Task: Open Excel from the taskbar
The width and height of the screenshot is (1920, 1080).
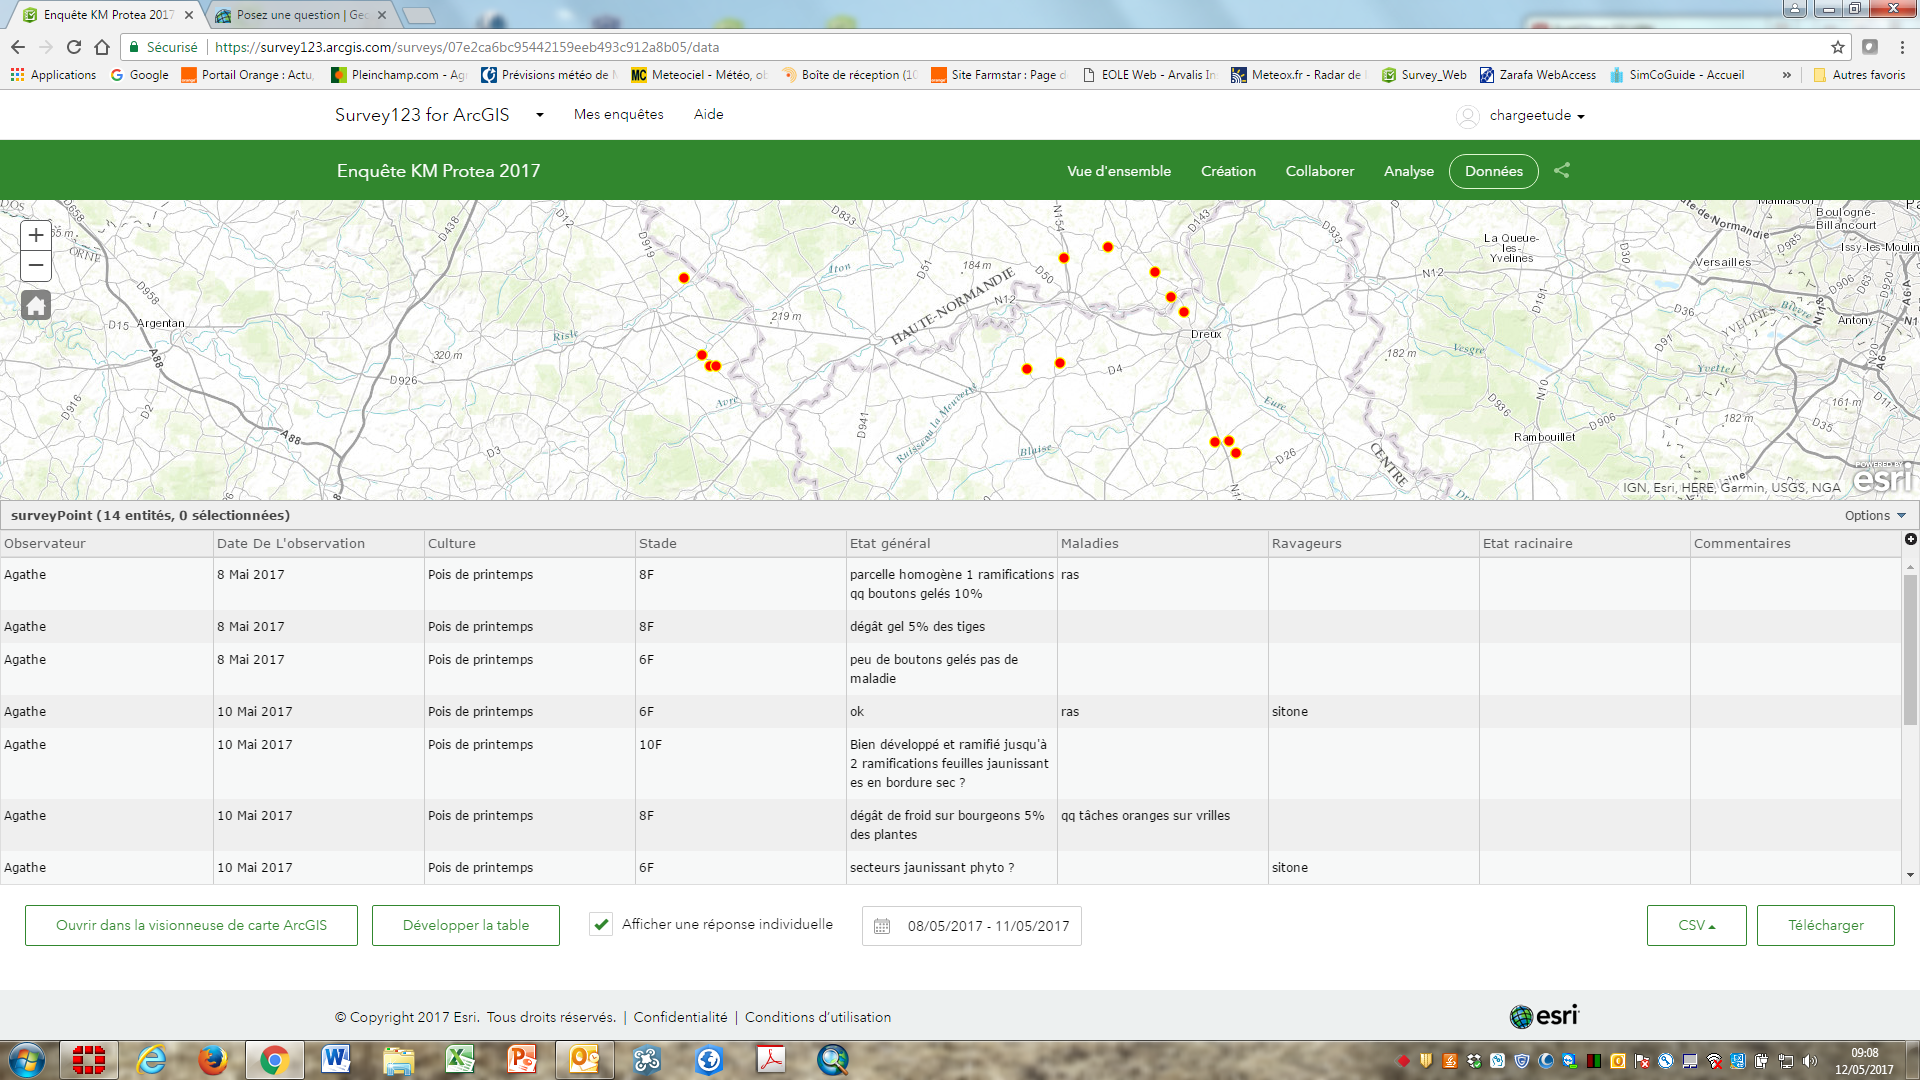Action: point(460,1060)
